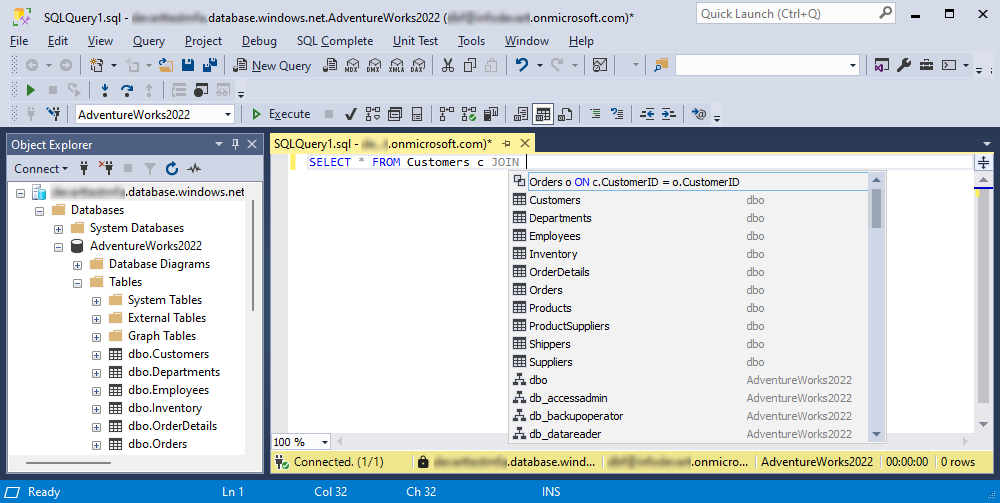Click the Step Over debug icon
This screenshot has height=503, width=1000.
(x=127, y=90)
